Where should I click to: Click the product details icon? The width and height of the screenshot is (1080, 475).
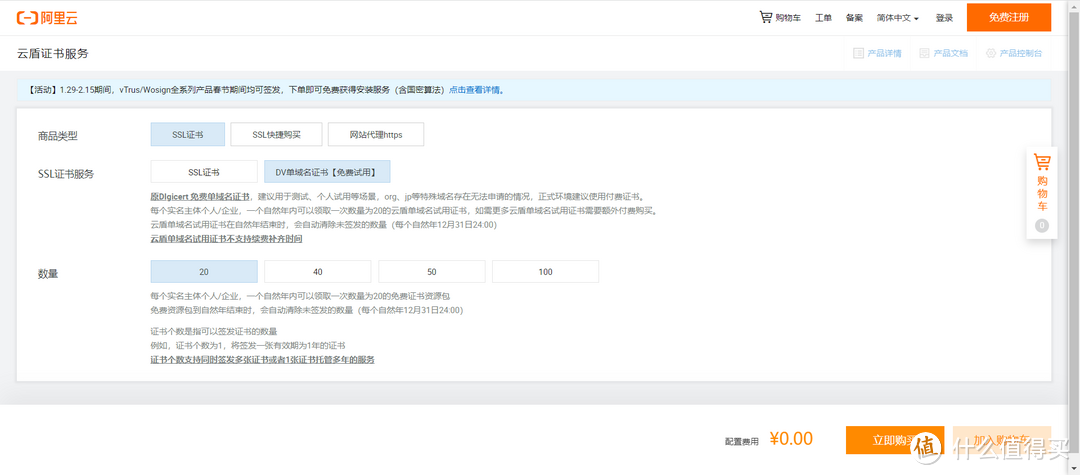click(858, 53)
